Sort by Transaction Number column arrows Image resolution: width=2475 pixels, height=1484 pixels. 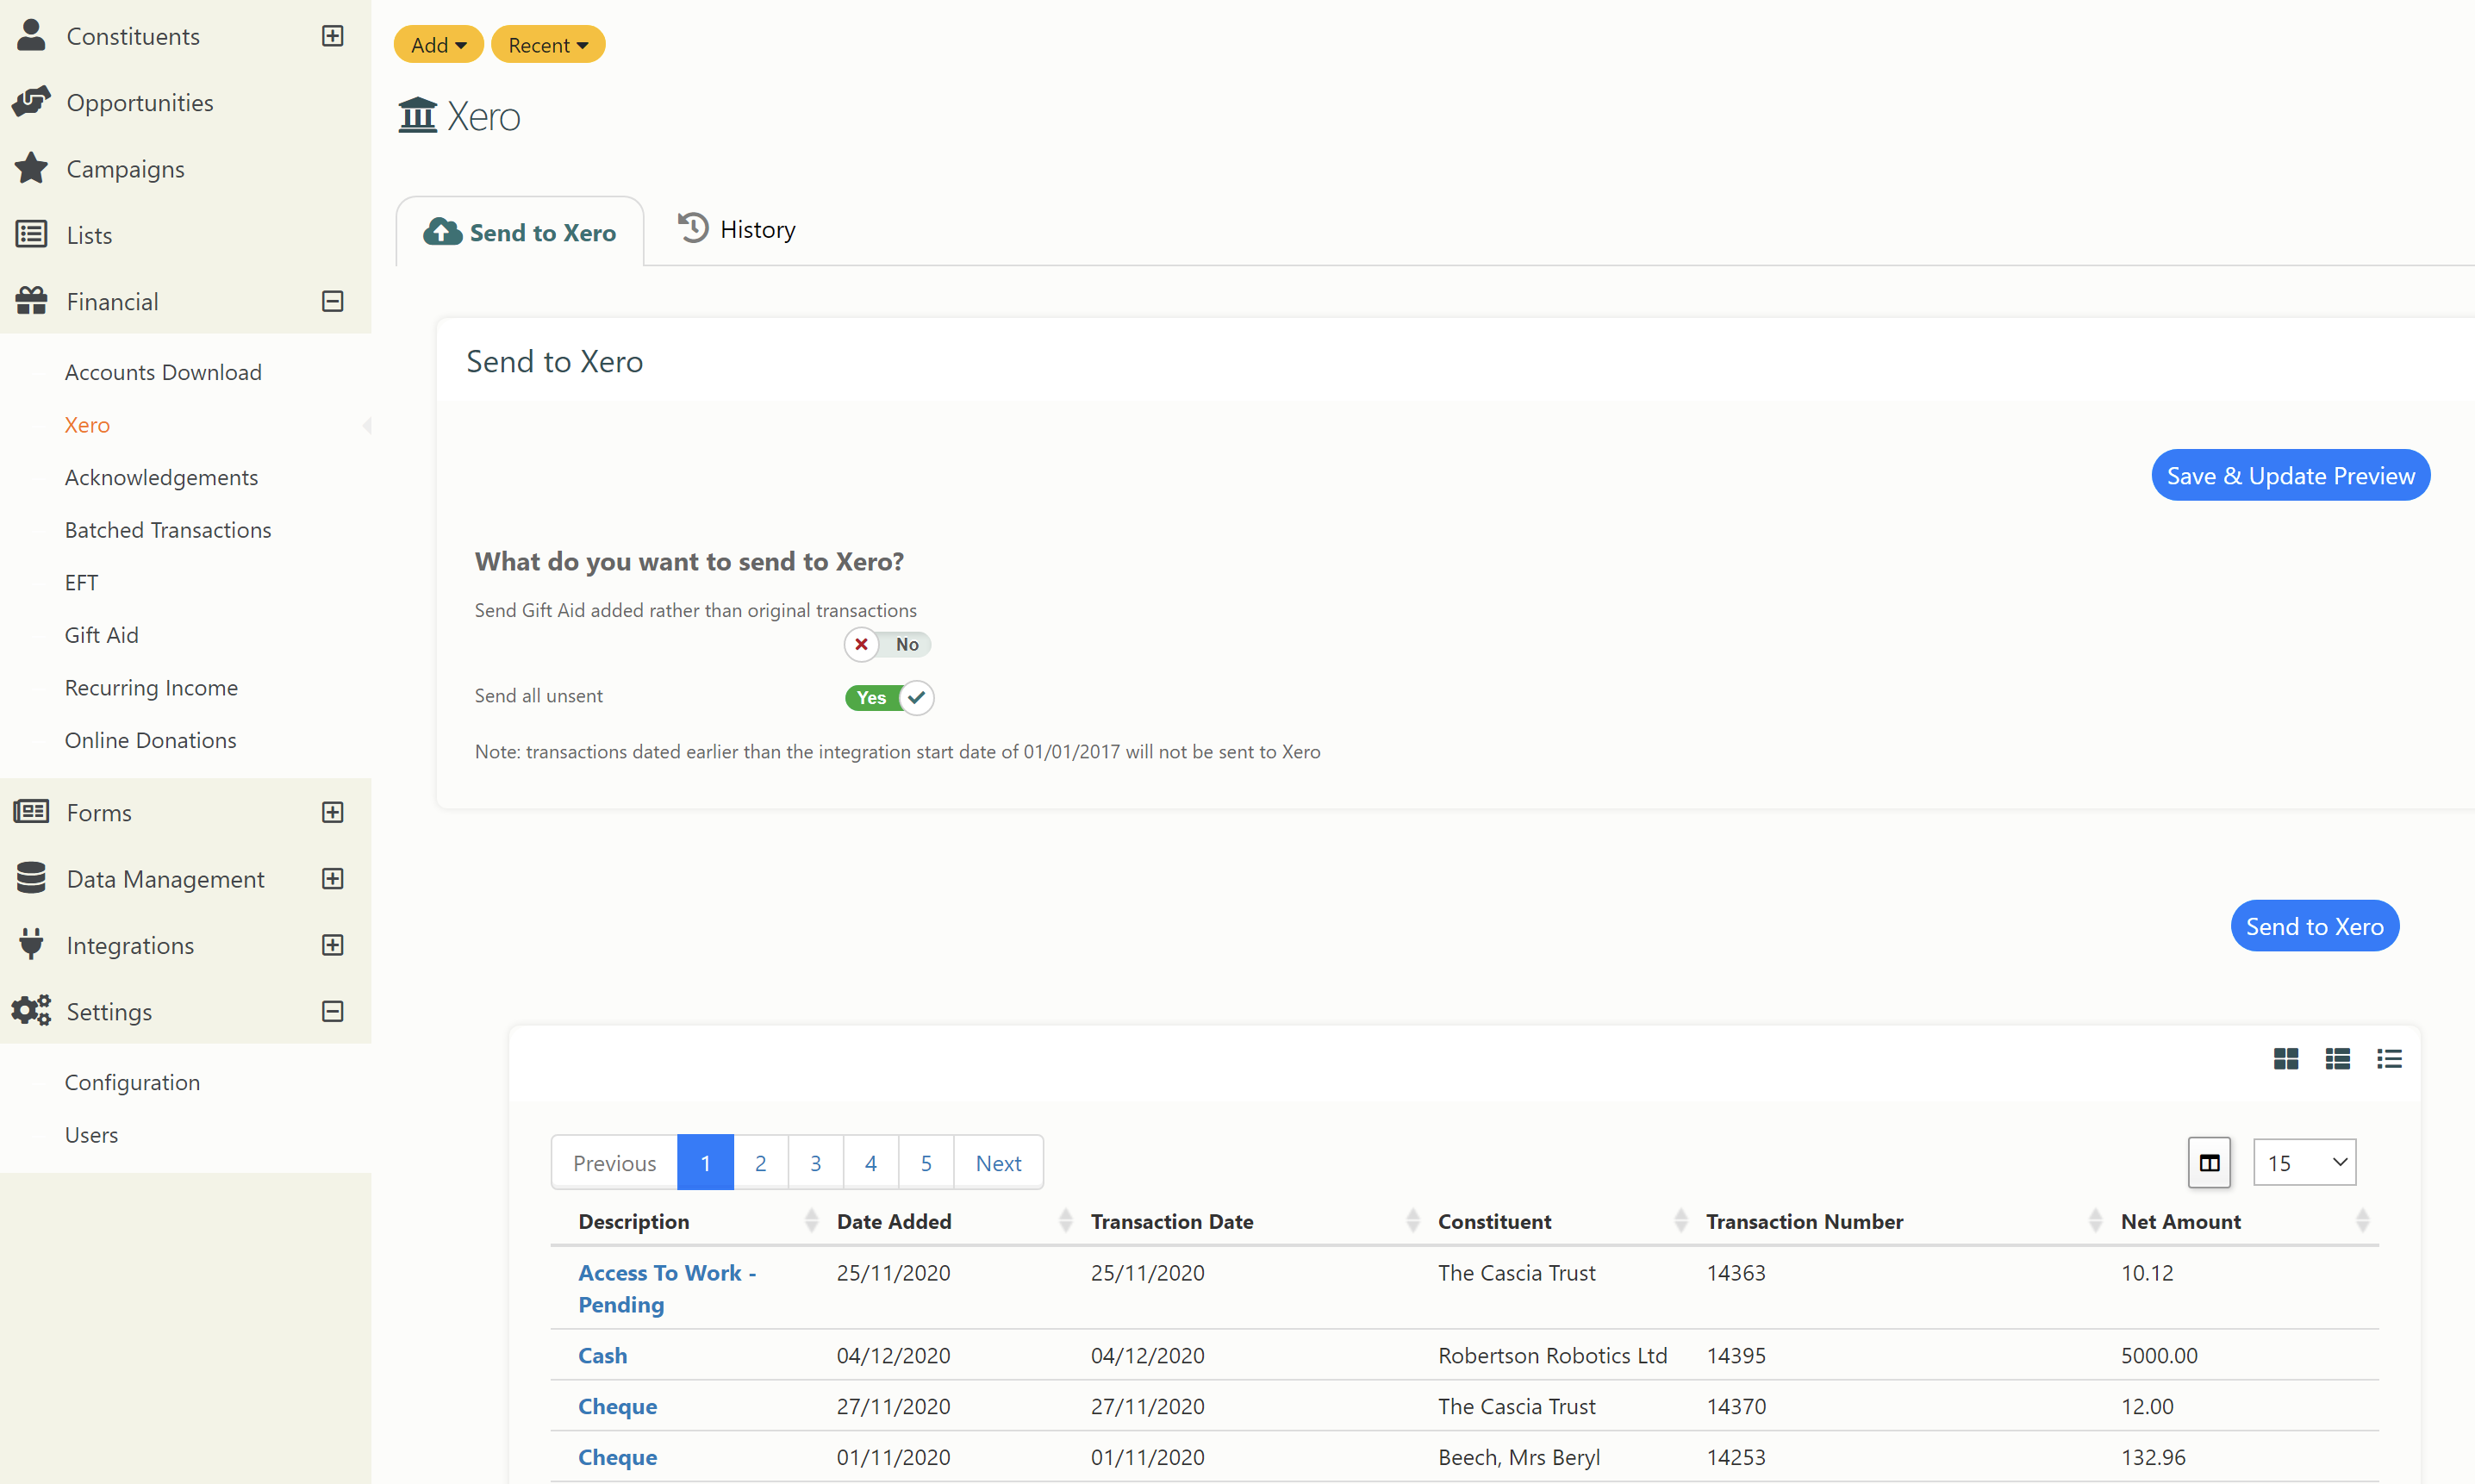(x=2096, y=1220)
